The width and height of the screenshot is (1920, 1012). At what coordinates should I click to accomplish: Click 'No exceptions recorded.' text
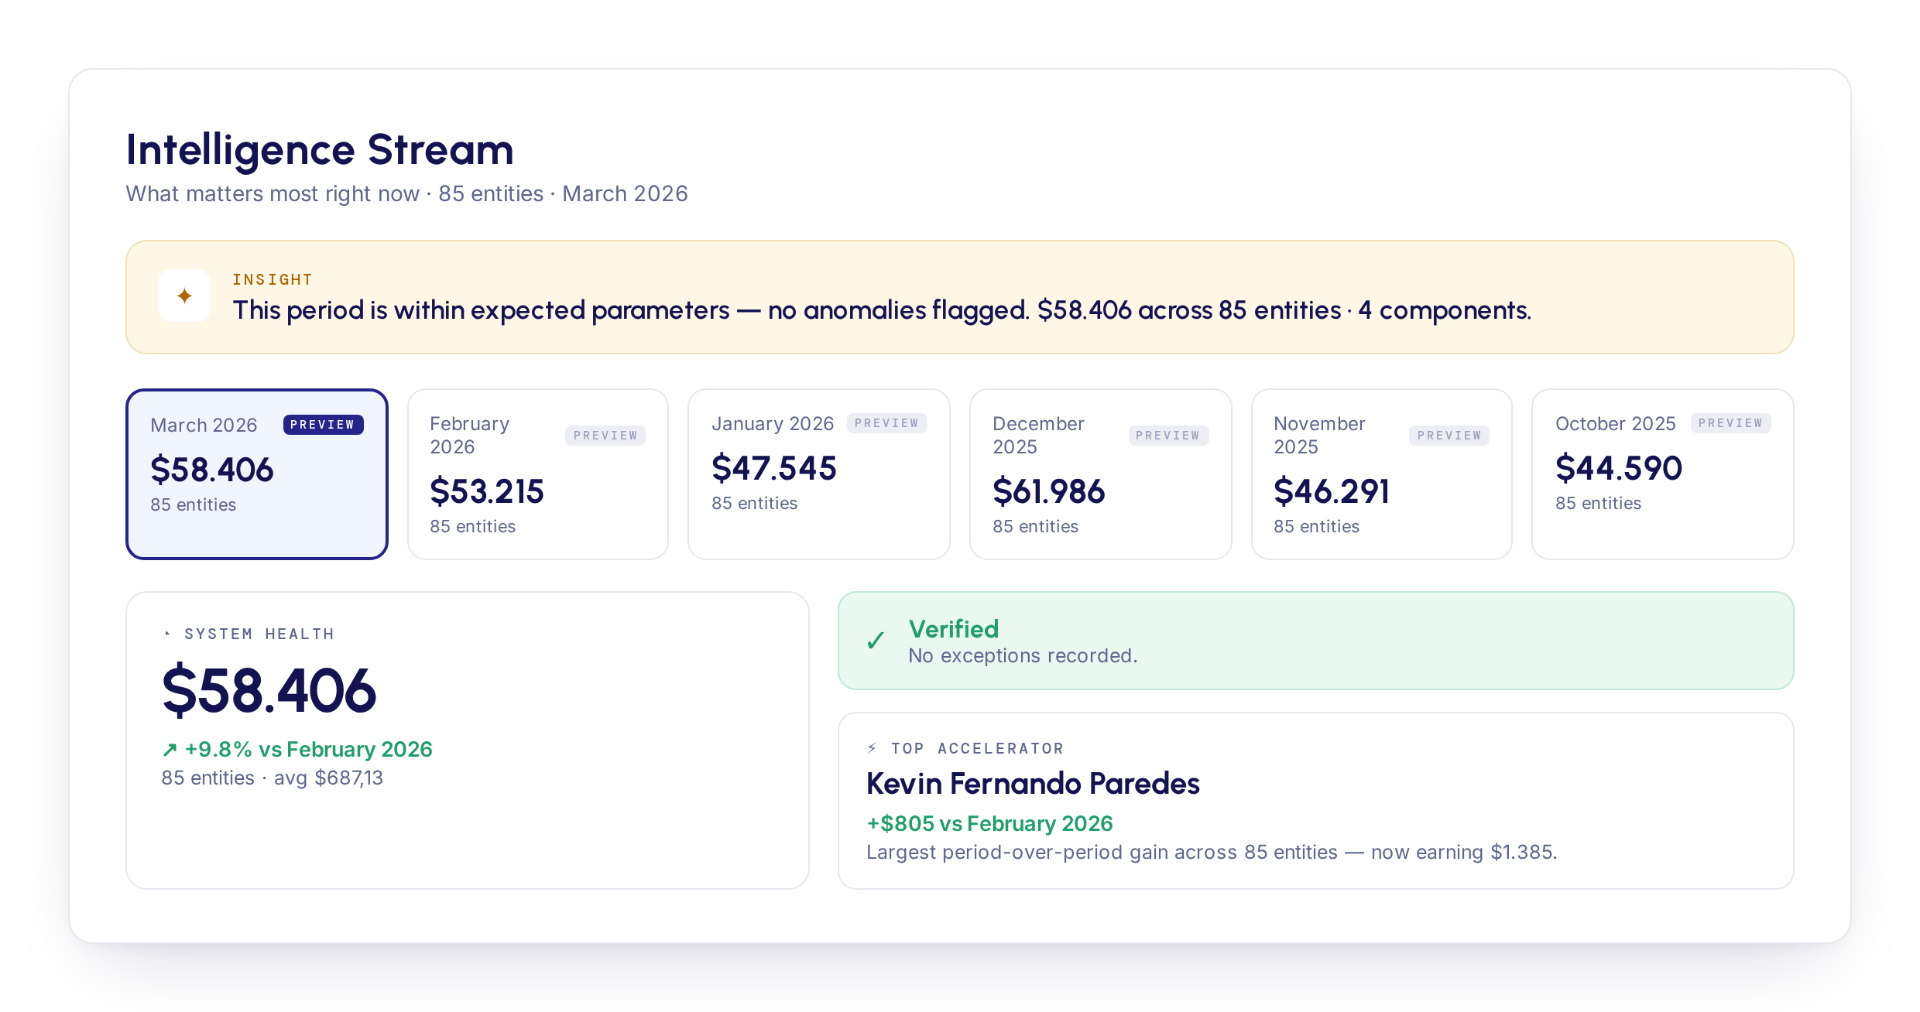click(1023, 656)
